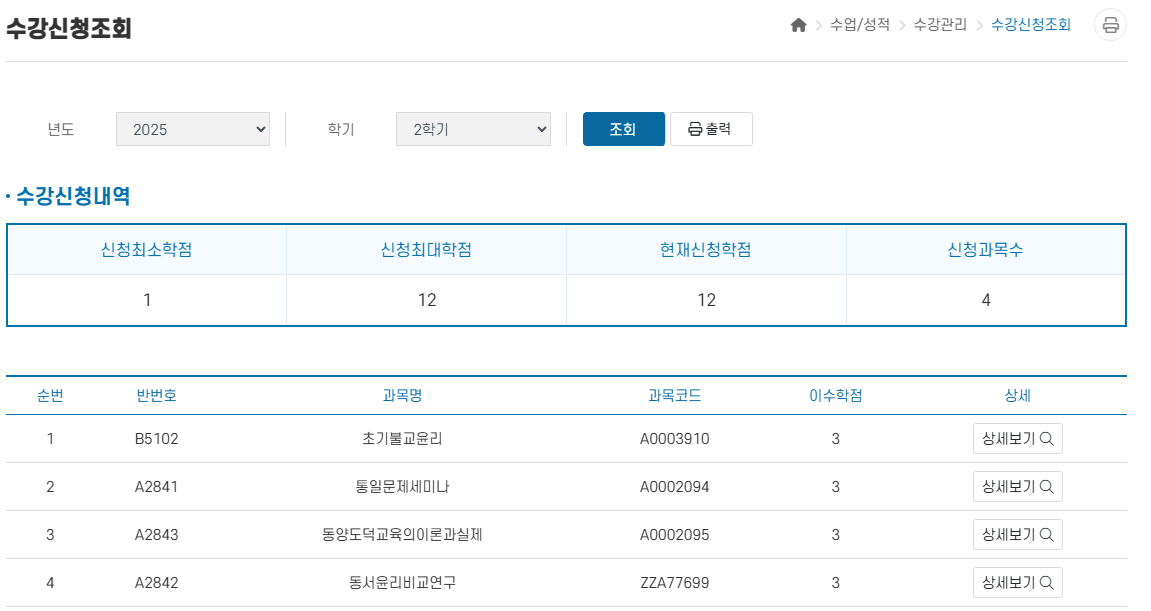Click the 현재신청학점 value showing 12
The width and height of the screenshot is (1151, 611).
pos(707,299)
